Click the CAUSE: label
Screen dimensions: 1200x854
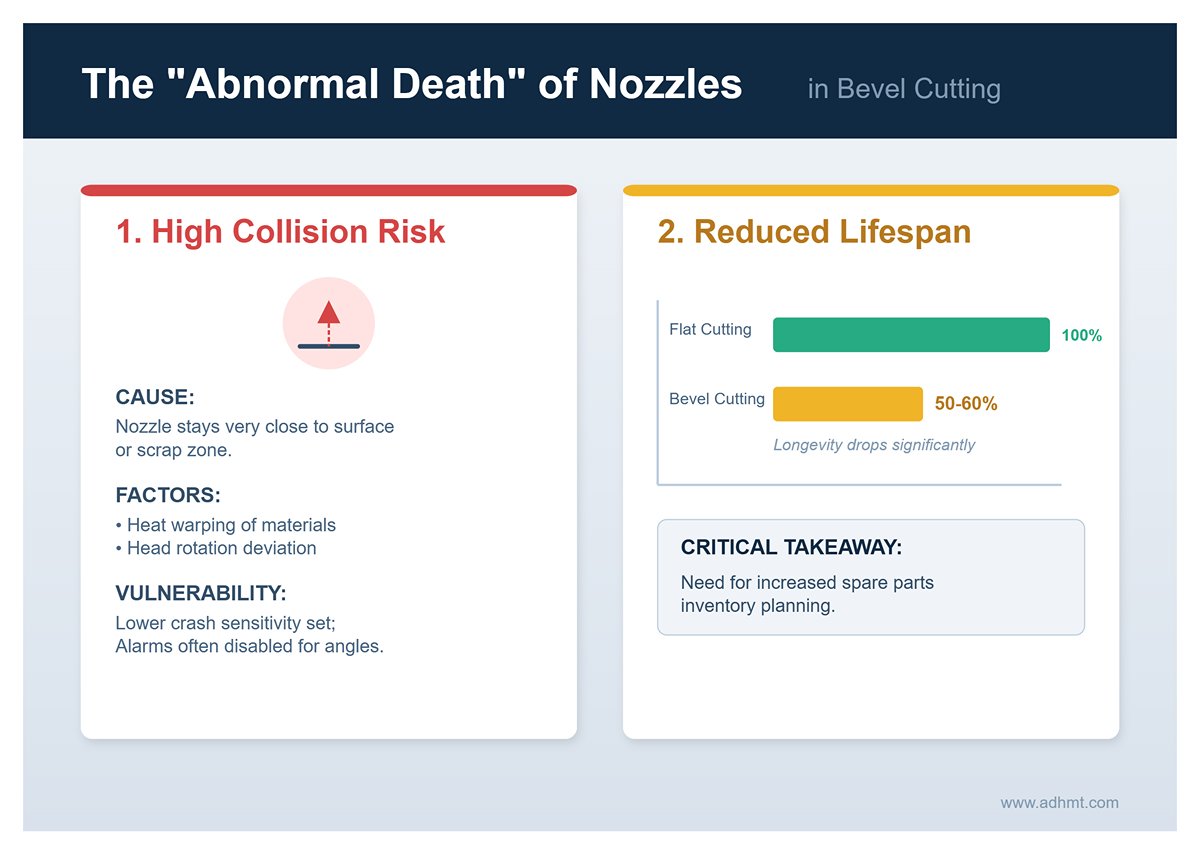155,397
